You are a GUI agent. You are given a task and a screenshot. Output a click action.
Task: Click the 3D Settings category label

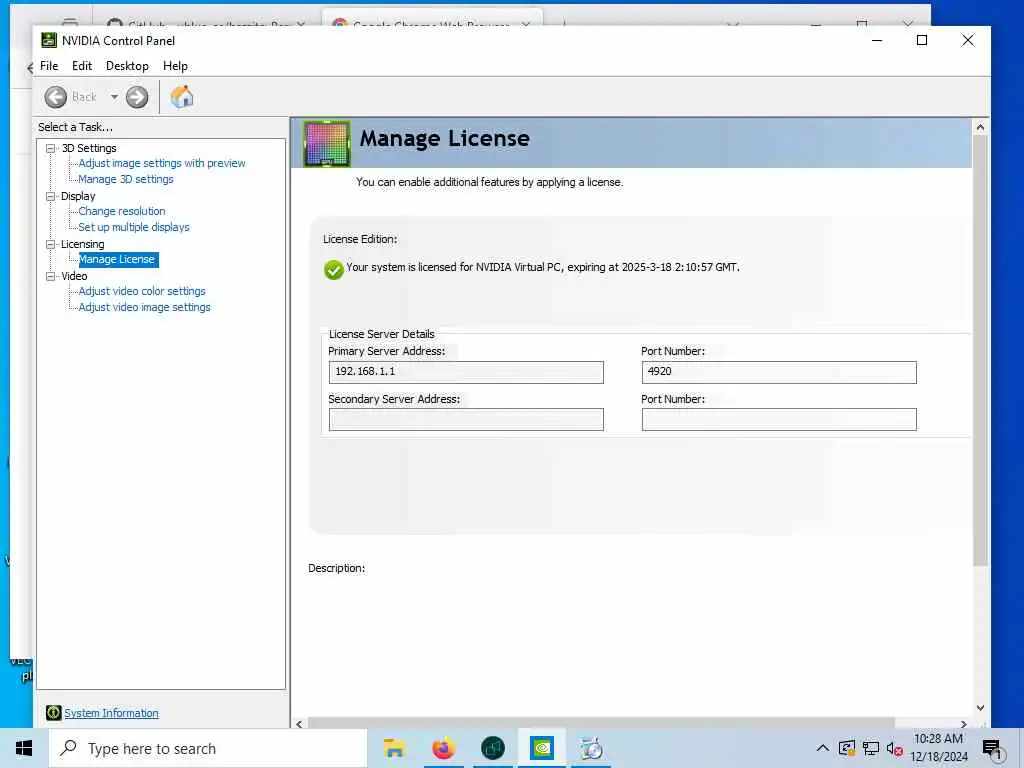[89, 148]
